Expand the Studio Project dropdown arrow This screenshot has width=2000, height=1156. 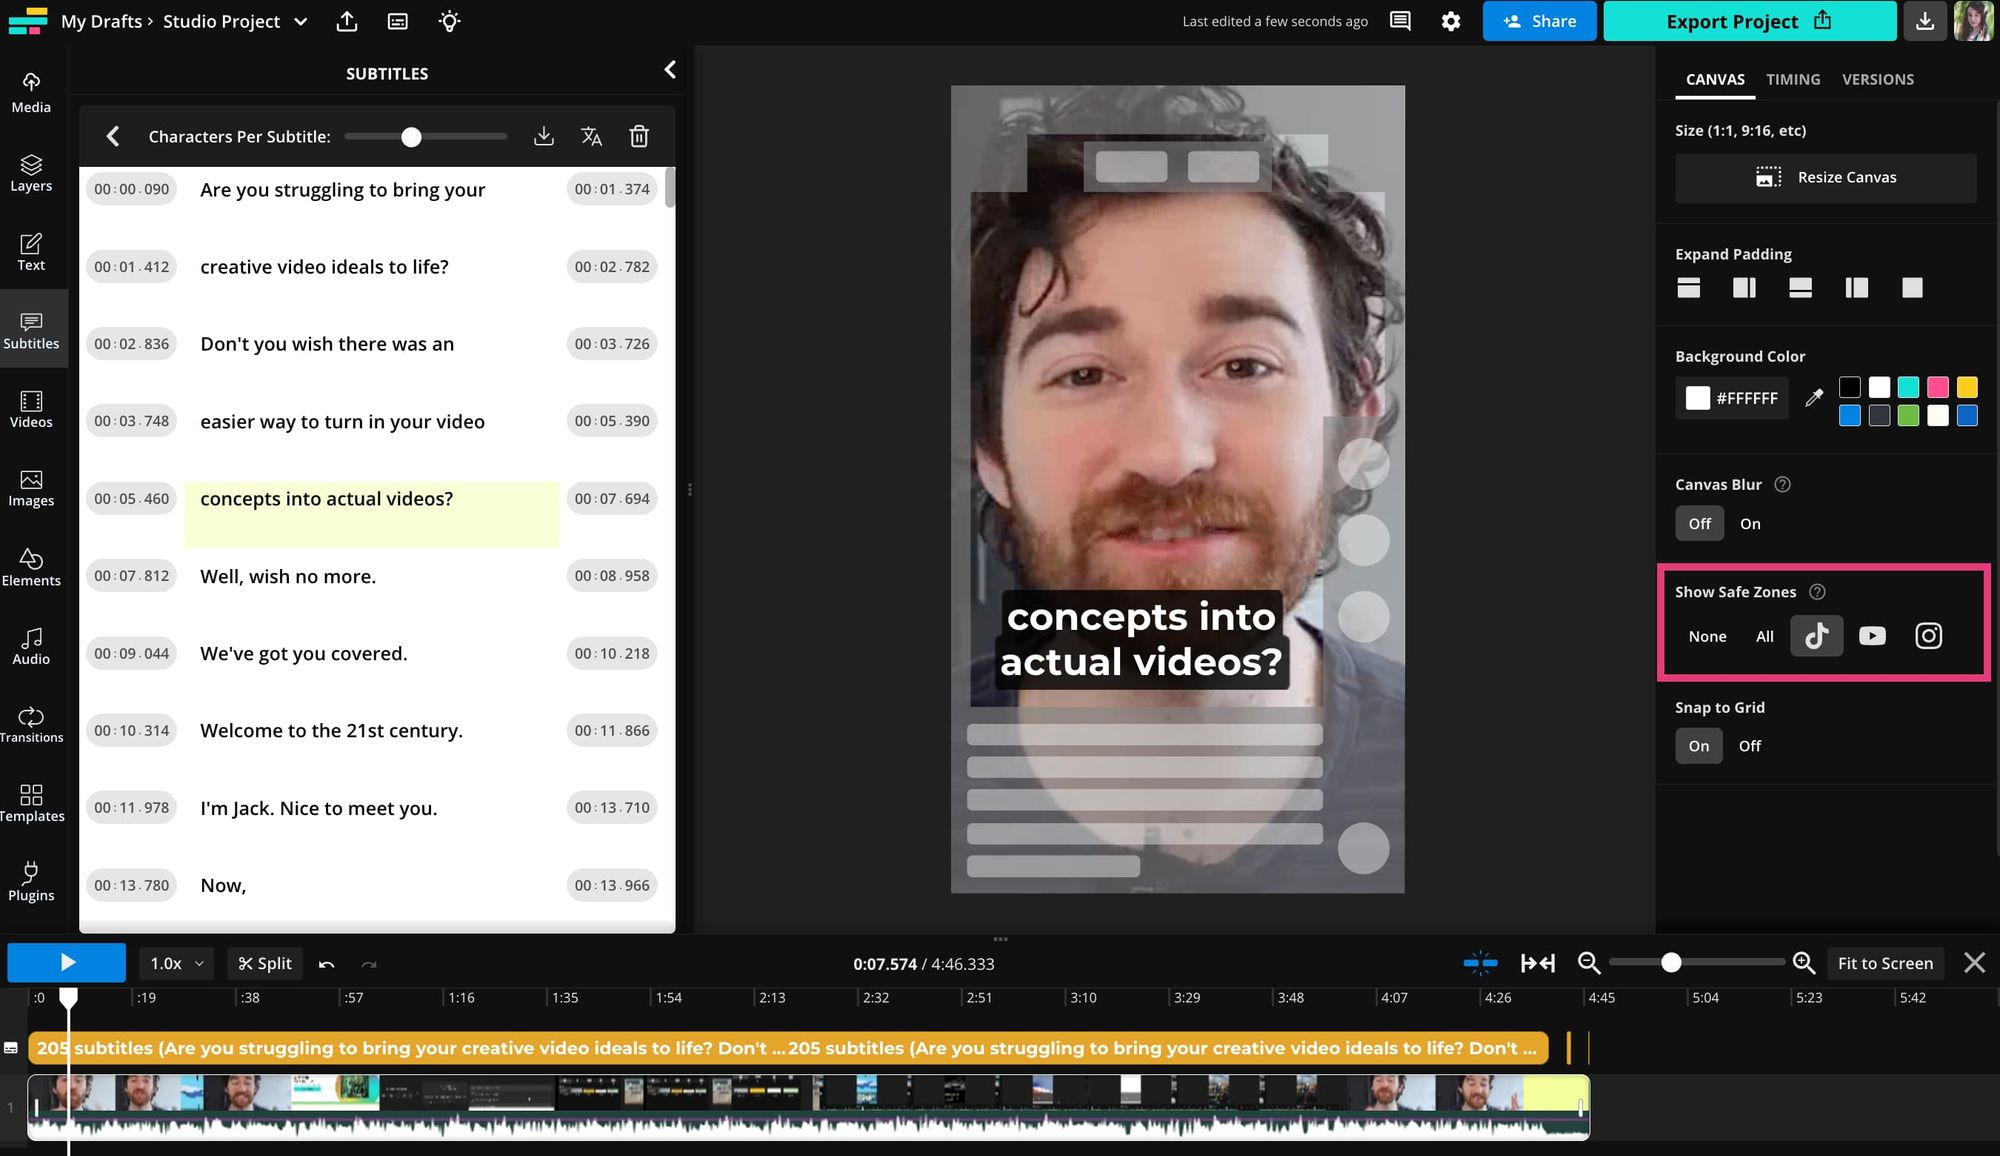301,22
